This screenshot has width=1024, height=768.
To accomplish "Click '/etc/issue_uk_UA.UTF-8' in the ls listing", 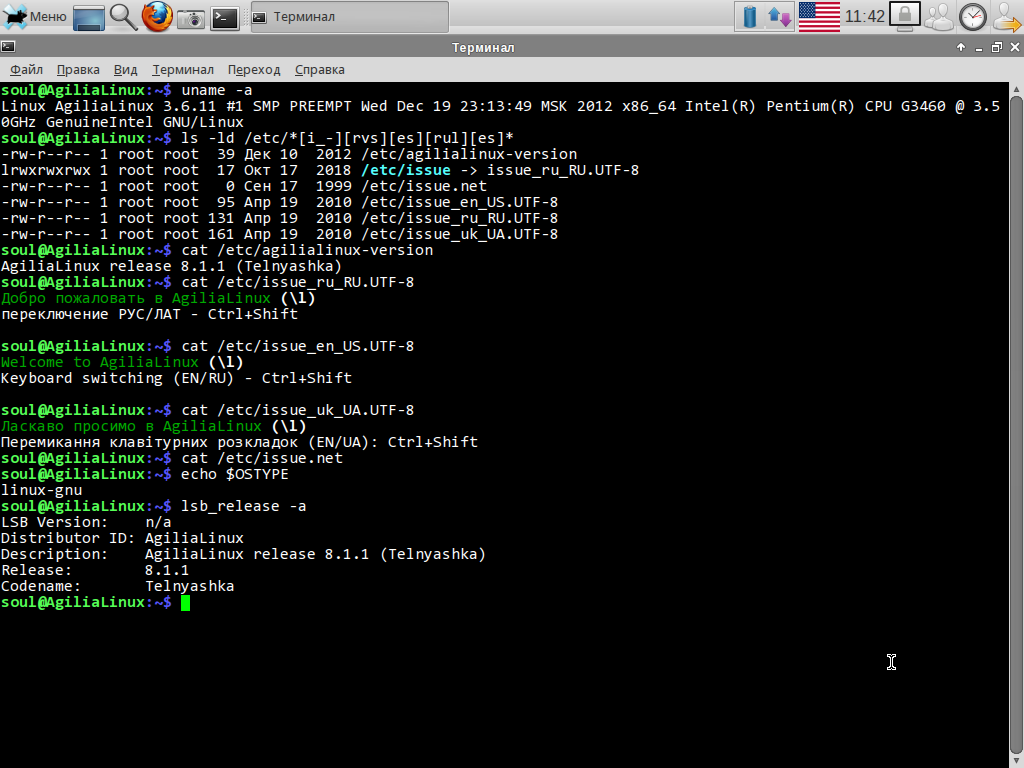I will pos(460,234).
